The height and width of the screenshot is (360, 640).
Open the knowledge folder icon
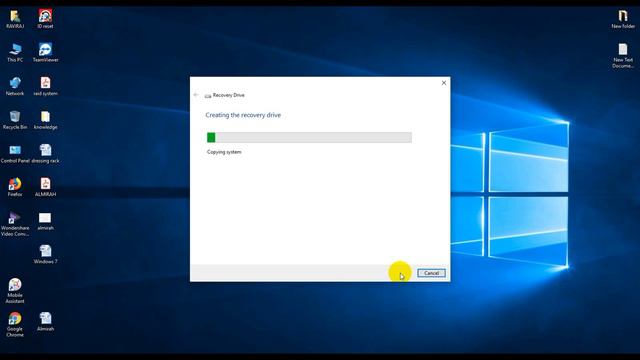pyautogui.click(x=45, y=120)
